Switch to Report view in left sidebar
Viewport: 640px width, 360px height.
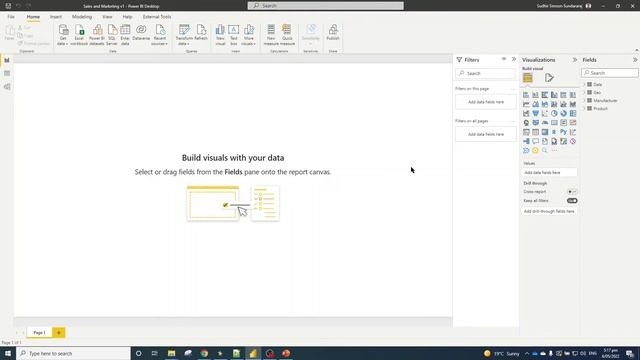7,60
